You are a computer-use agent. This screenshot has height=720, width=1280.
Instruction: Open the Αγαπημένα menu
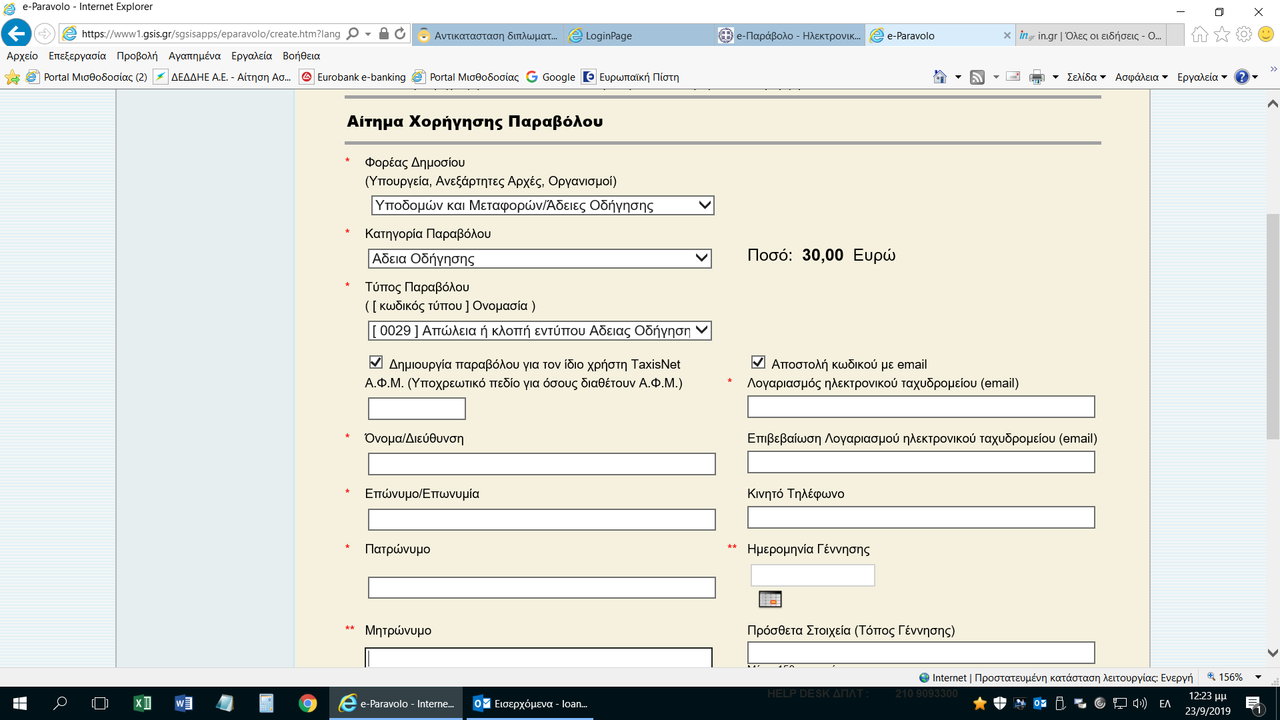[194, 56]
